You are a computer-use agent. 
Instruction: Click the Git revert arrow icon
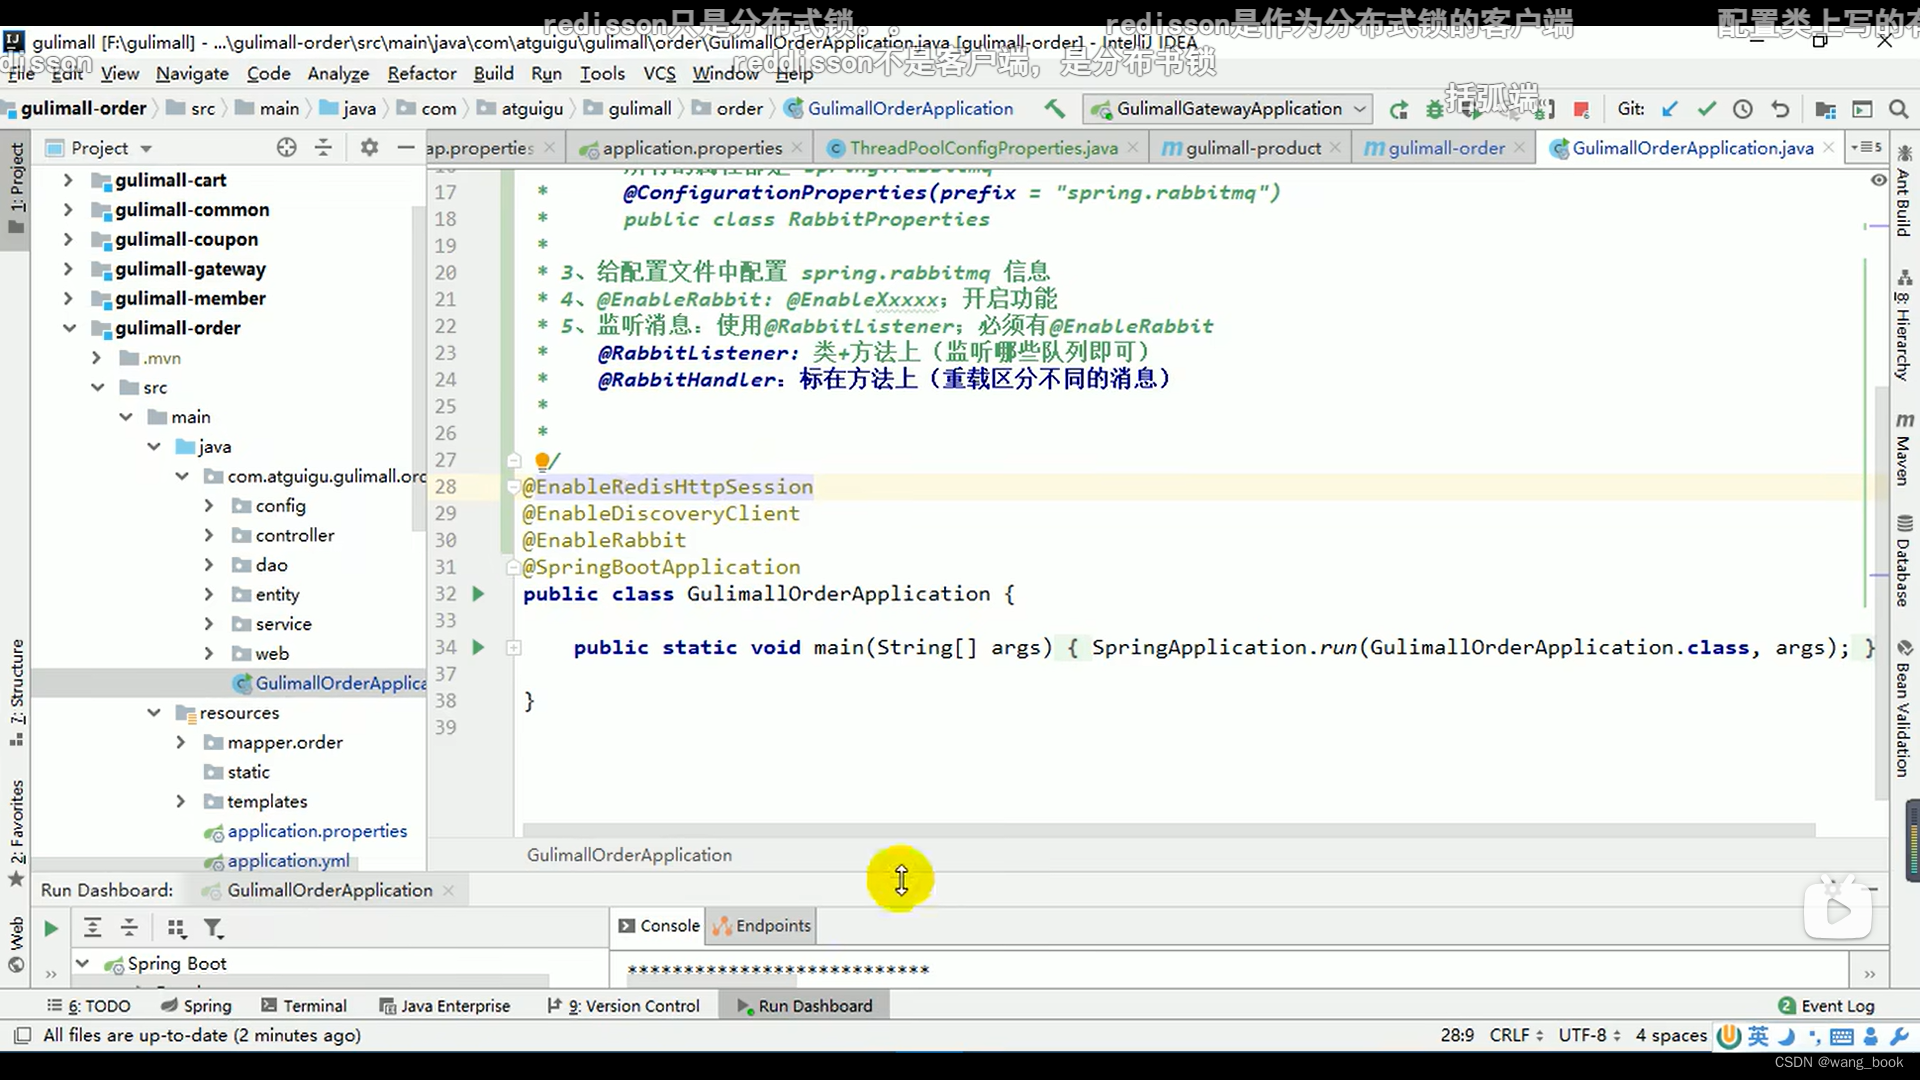click(x=1780, y=109)
